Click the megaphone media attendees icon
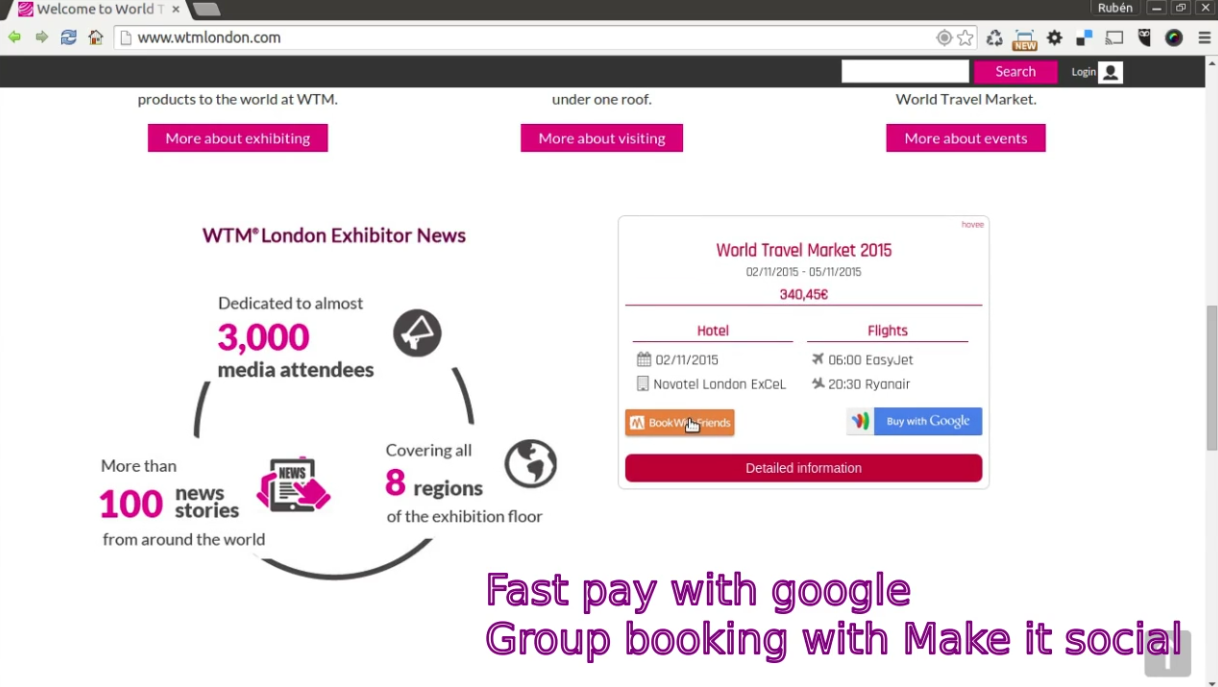The image size is (1218, 687). click(417, 333)
